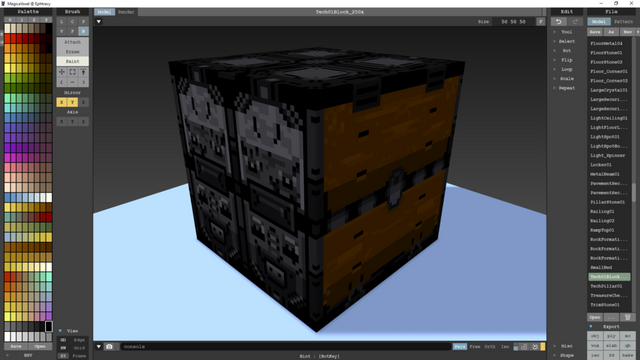Click the right chevron brush icon
This screenshot has width=640, height=360.
[x=83, y=82]
